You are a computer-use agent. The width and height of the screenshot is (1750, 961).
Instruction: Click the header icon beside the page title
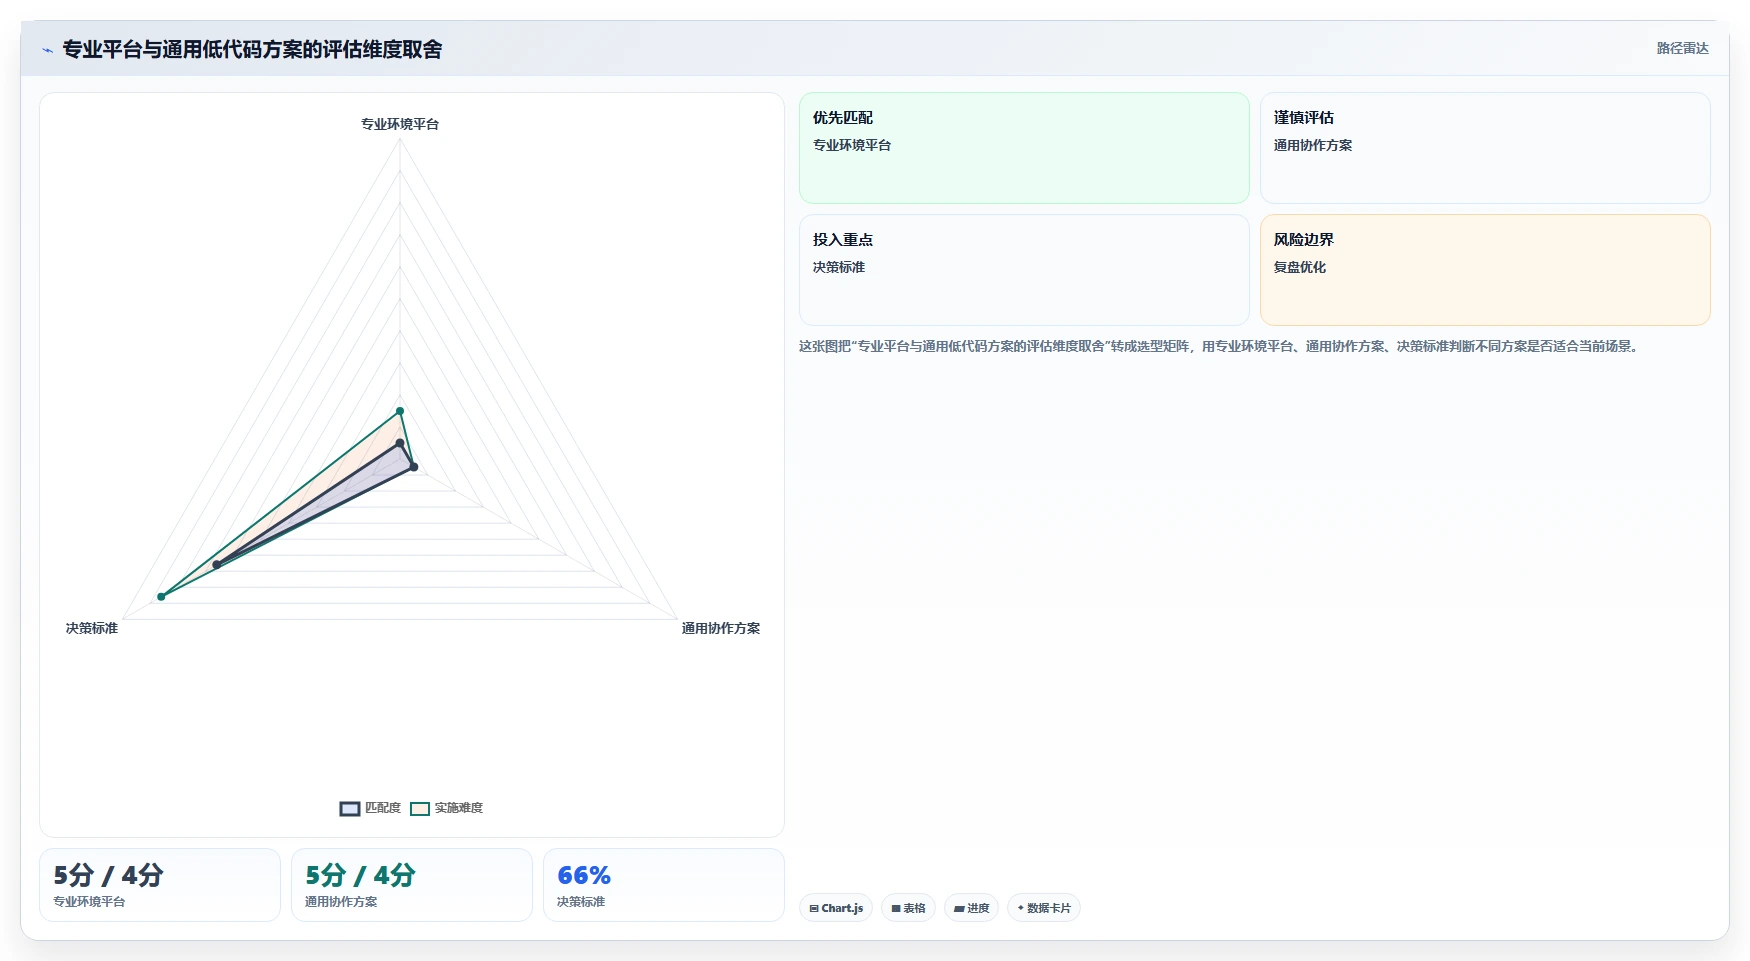47,50
